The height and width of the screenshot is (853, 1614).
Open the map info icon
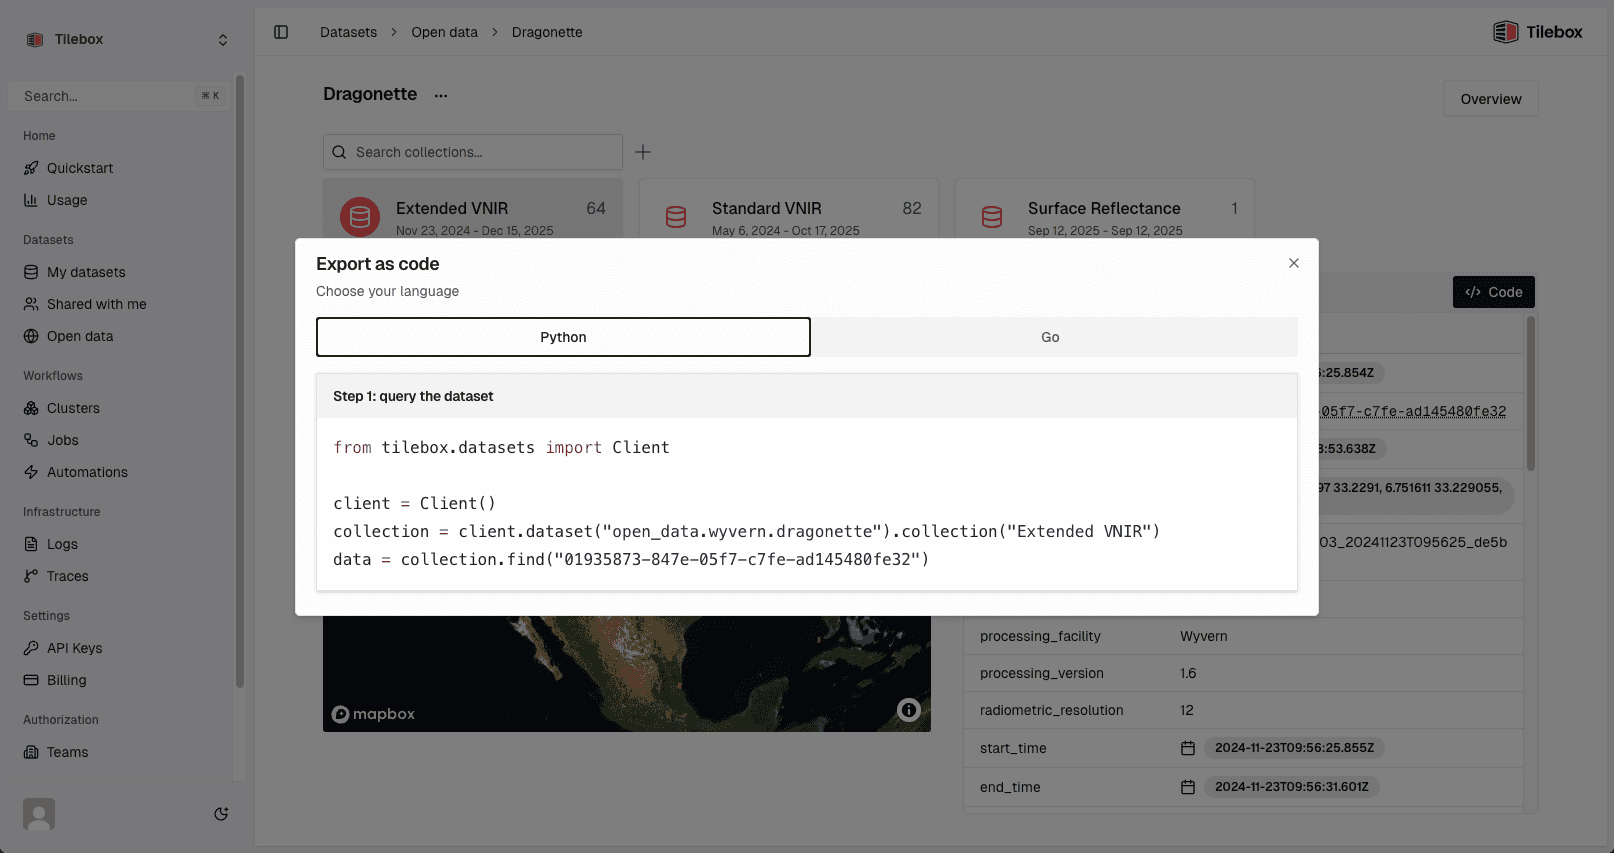pos(909,710)
